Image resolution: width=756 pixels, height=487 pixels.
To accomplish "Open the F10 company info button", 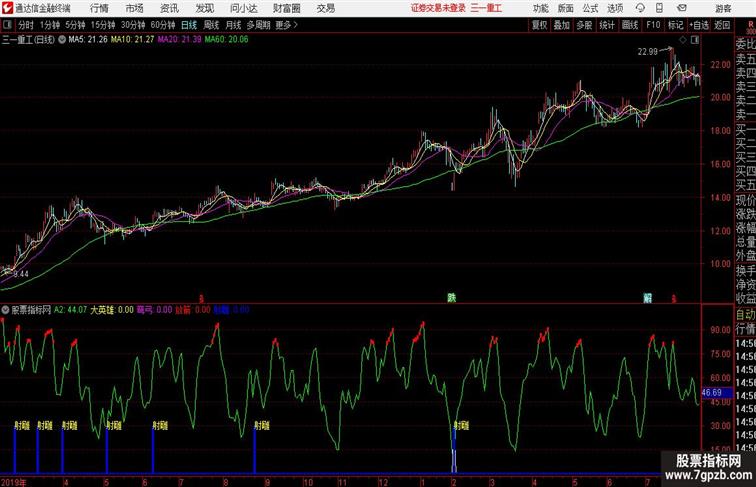I will click(x=653, y=25).
